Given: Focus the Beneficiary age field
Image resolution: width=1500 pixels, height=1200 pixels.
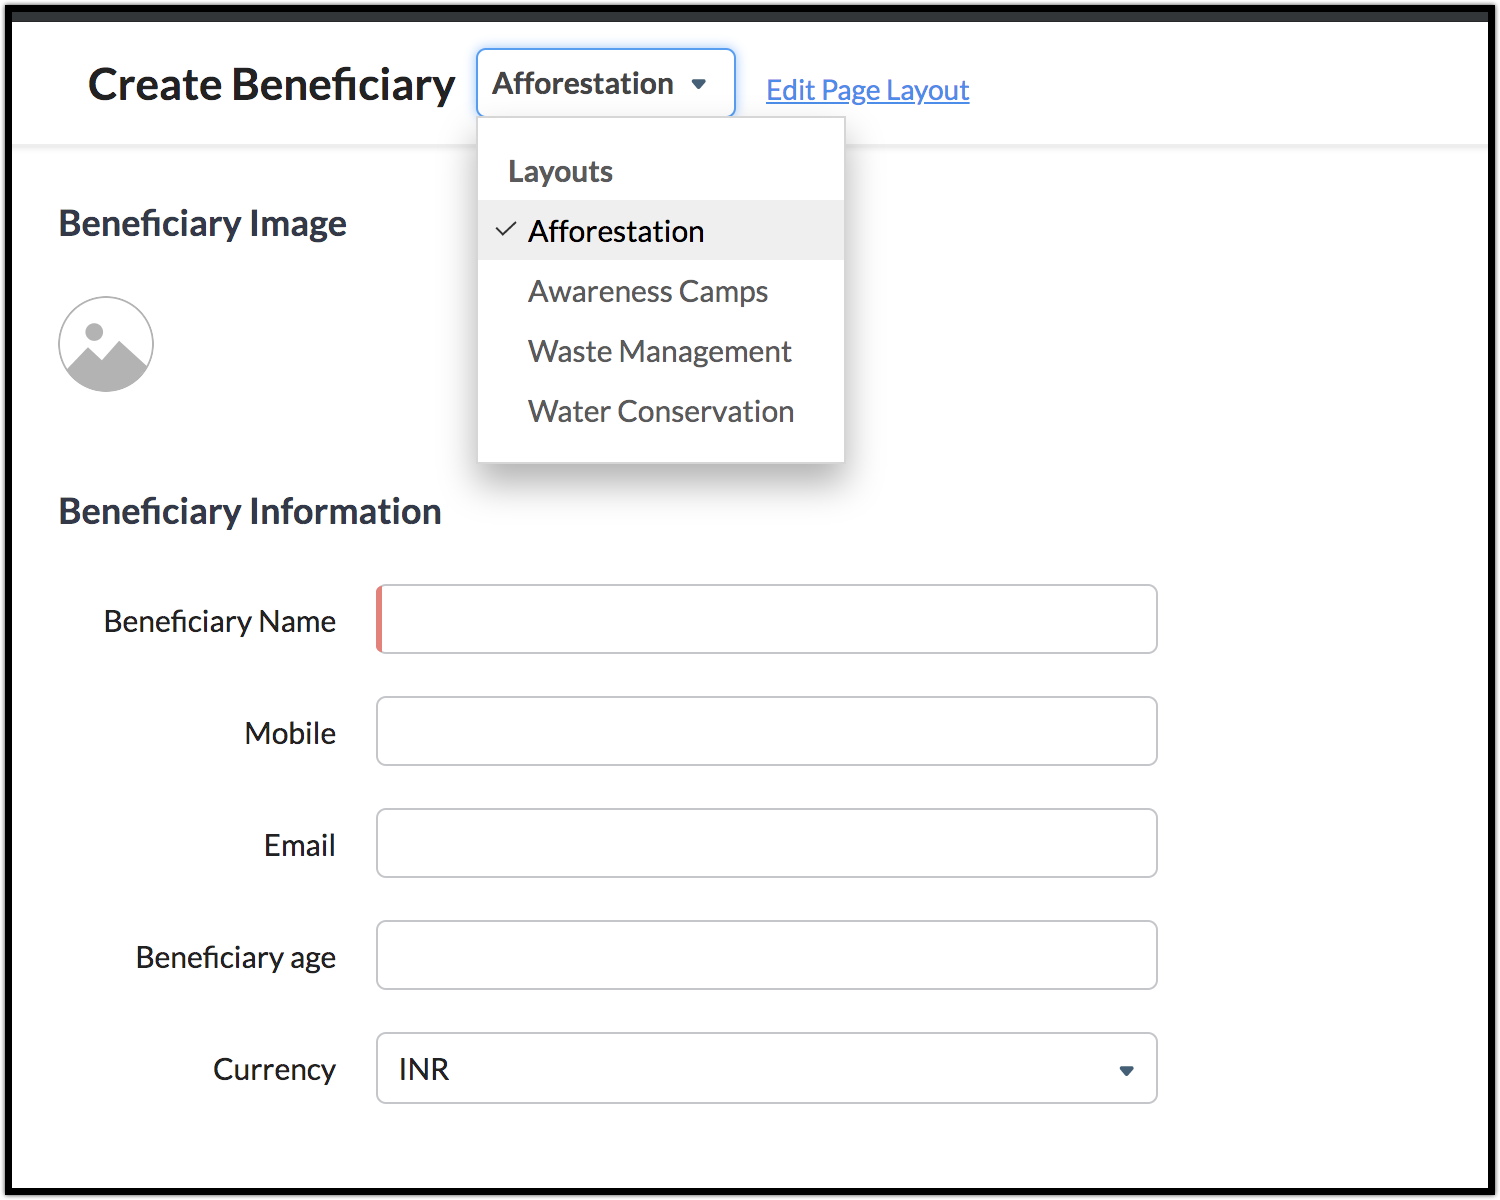Looking at the screenshot, I should [x=767, y=955].
